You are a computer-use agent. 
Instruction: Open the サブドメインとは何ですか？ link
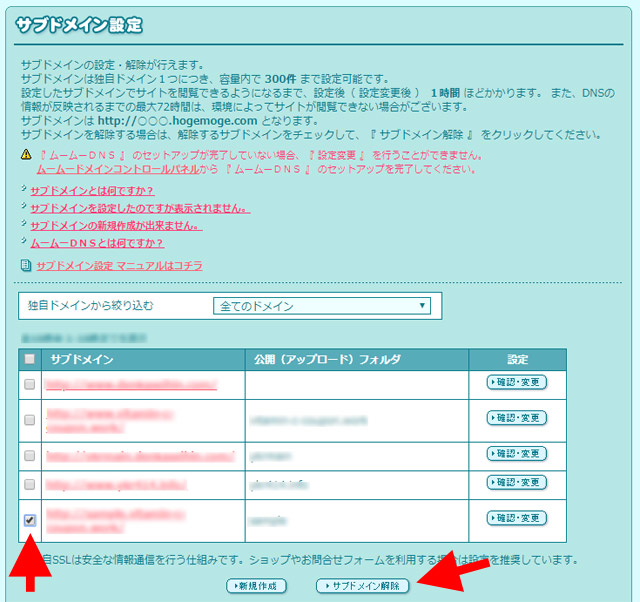click(x=91, y=190)
